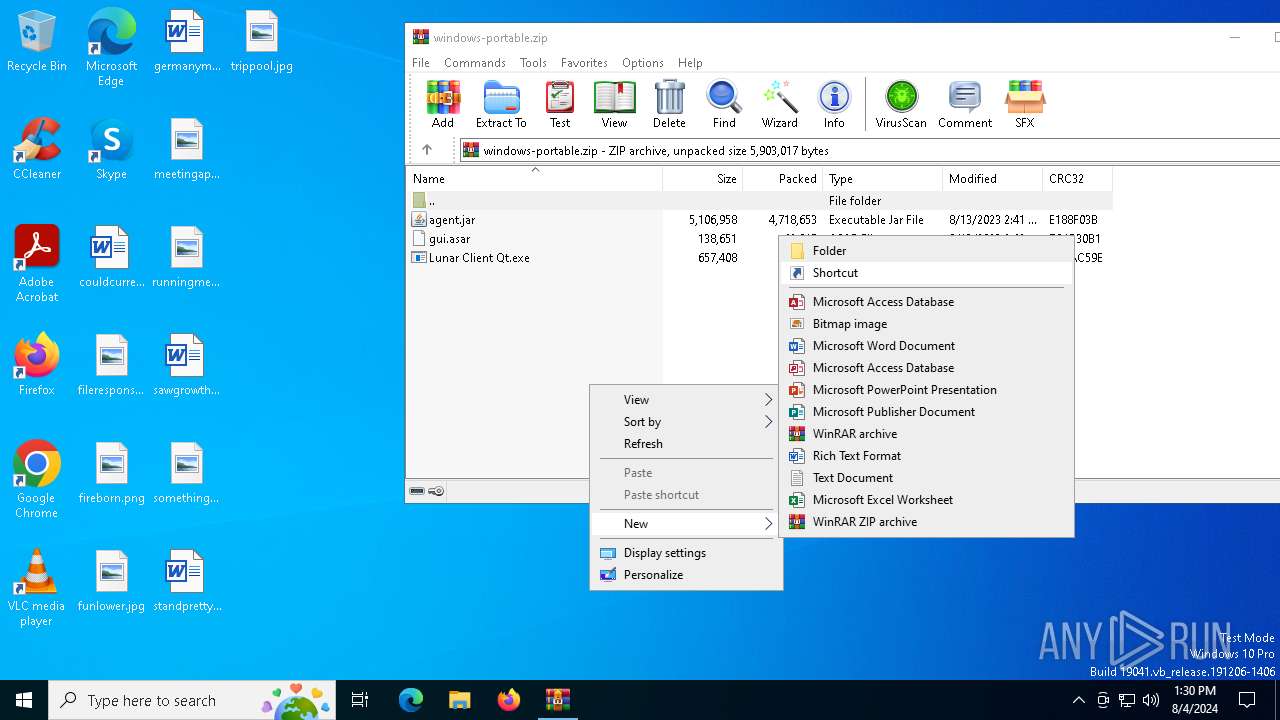Viewport: 1280px width, 720px height.
Task: Sort by the CRC32 column header
Action: 1077,179
